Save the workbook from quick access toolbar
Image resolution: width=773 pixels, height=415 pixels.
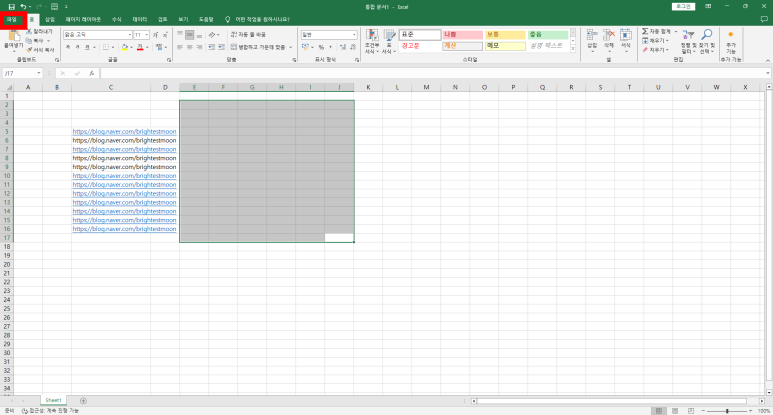11,7
